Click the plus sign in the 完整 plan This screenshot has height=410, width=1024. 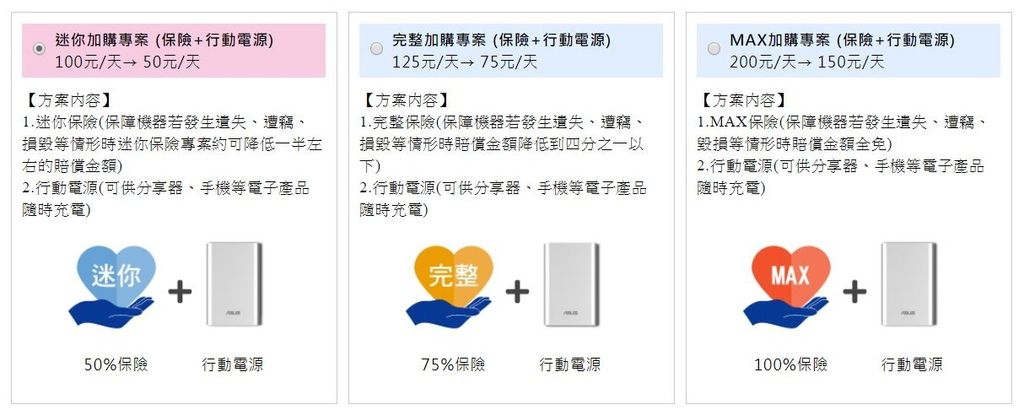(x=517, y=292)
